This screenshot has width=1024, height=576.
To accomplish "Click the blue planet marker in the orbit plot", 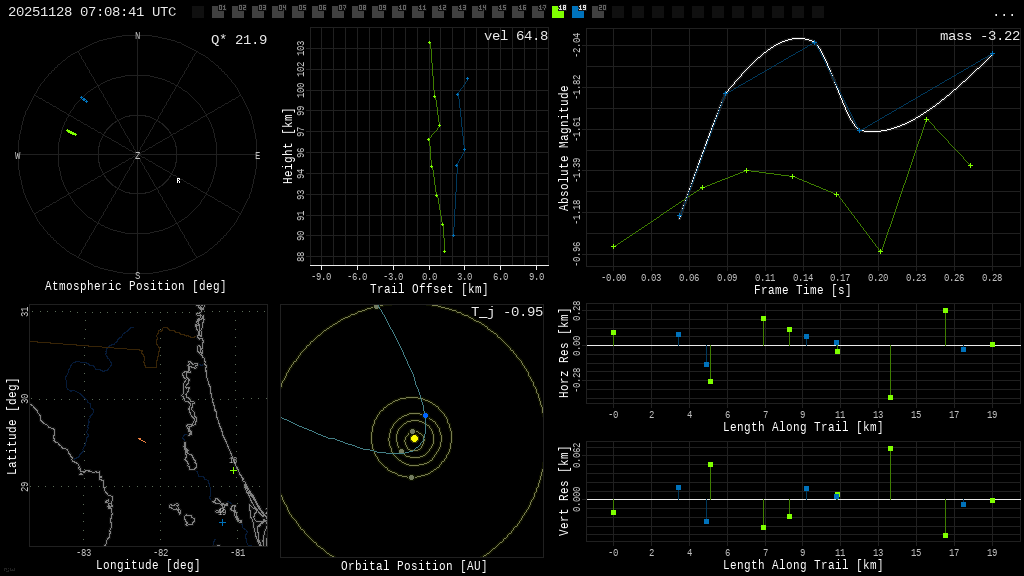I will tap(424, 413).
